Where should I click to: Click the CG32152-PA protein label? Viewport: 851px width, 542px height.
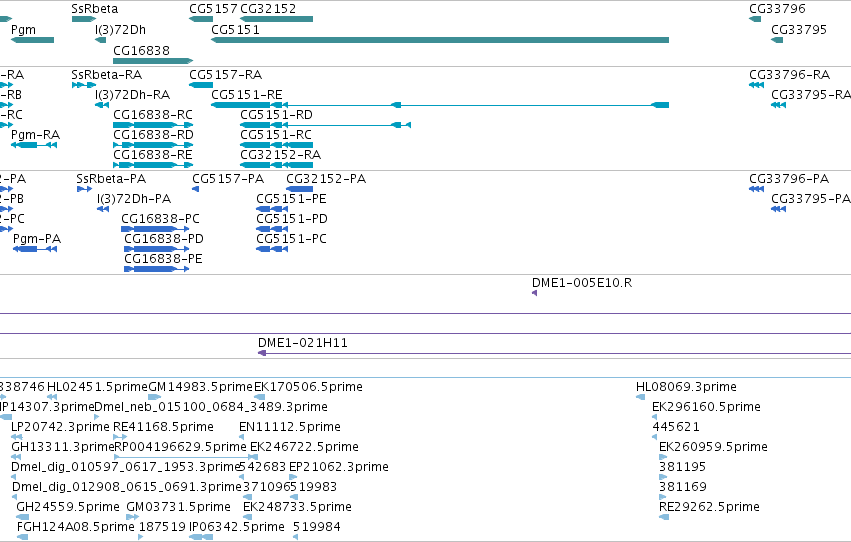326,179
